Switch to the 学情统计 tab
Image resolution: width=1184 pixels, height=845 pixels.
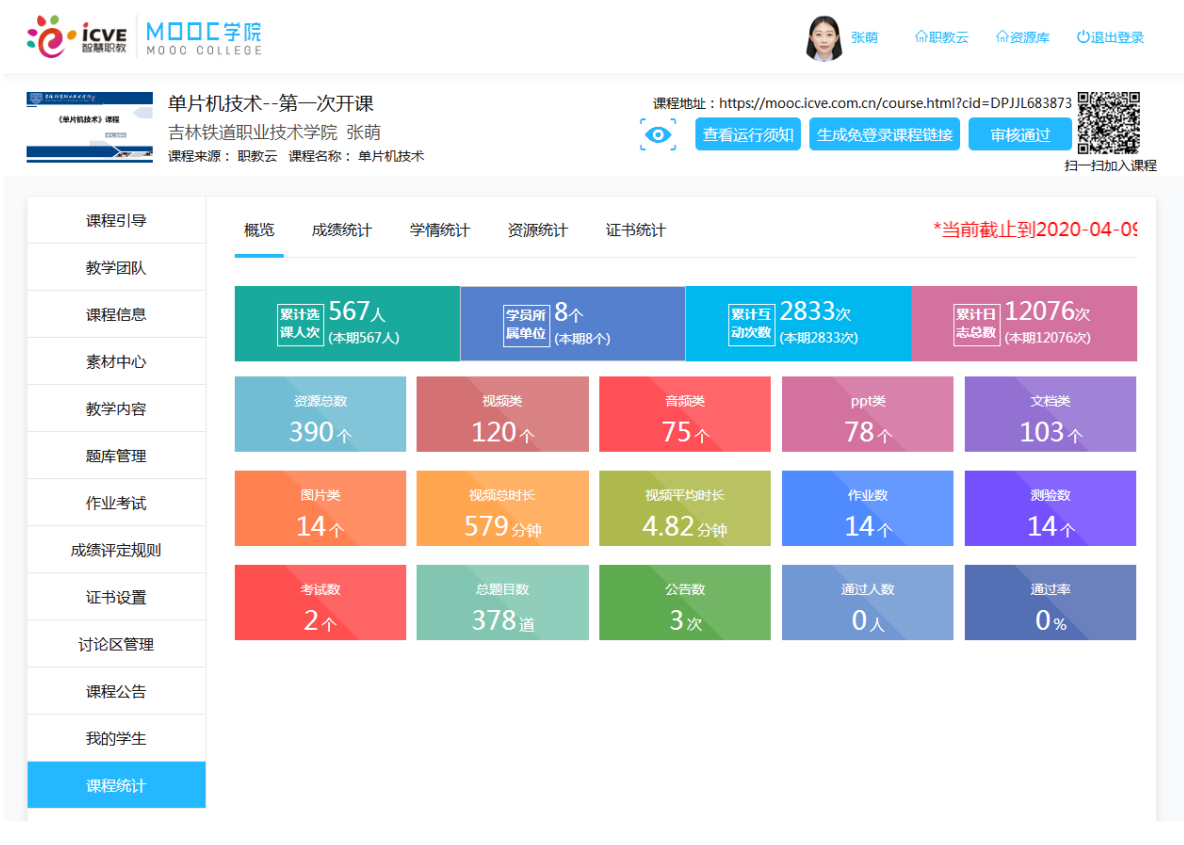pos(439,230)
